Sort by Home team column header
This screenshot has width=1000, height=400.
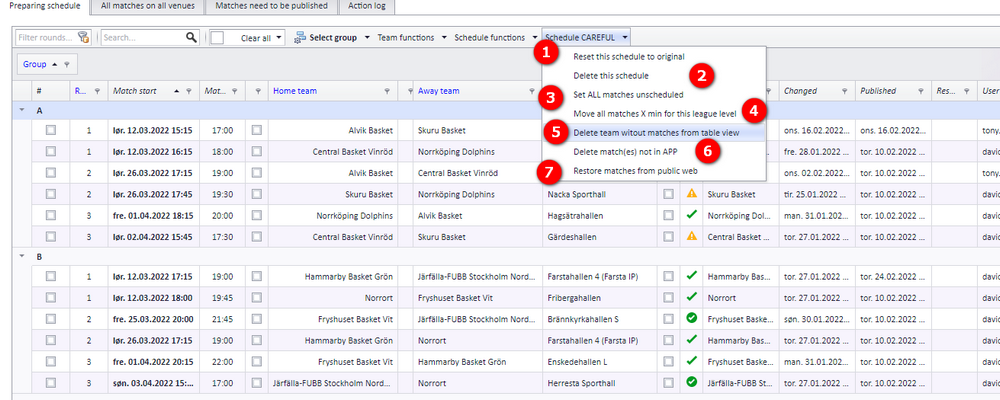(x=295, y=91)
